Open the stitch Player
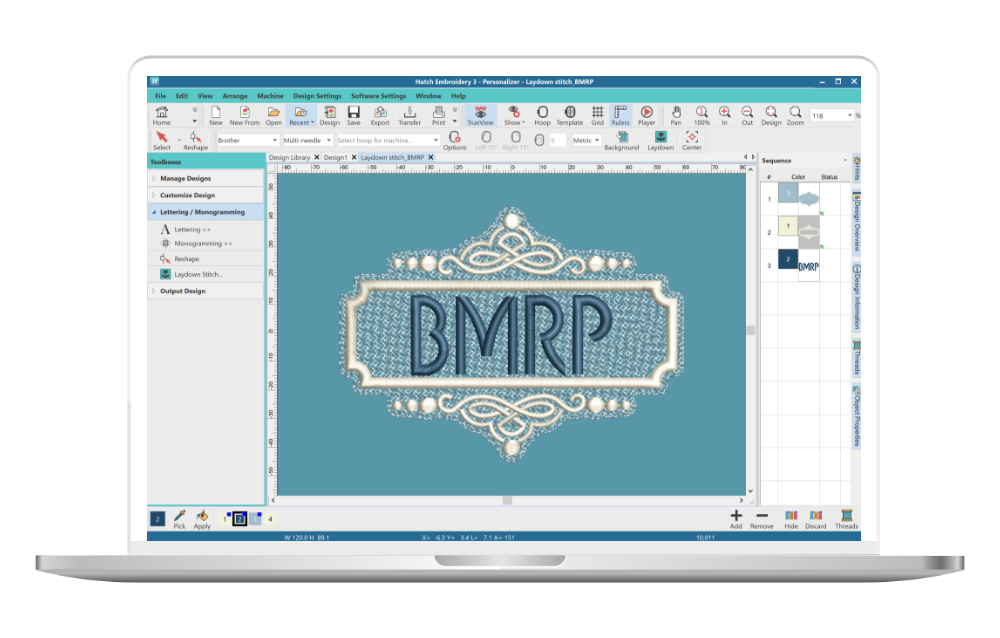This screenshot has height=638, width=1000. [x=646, y=114]
